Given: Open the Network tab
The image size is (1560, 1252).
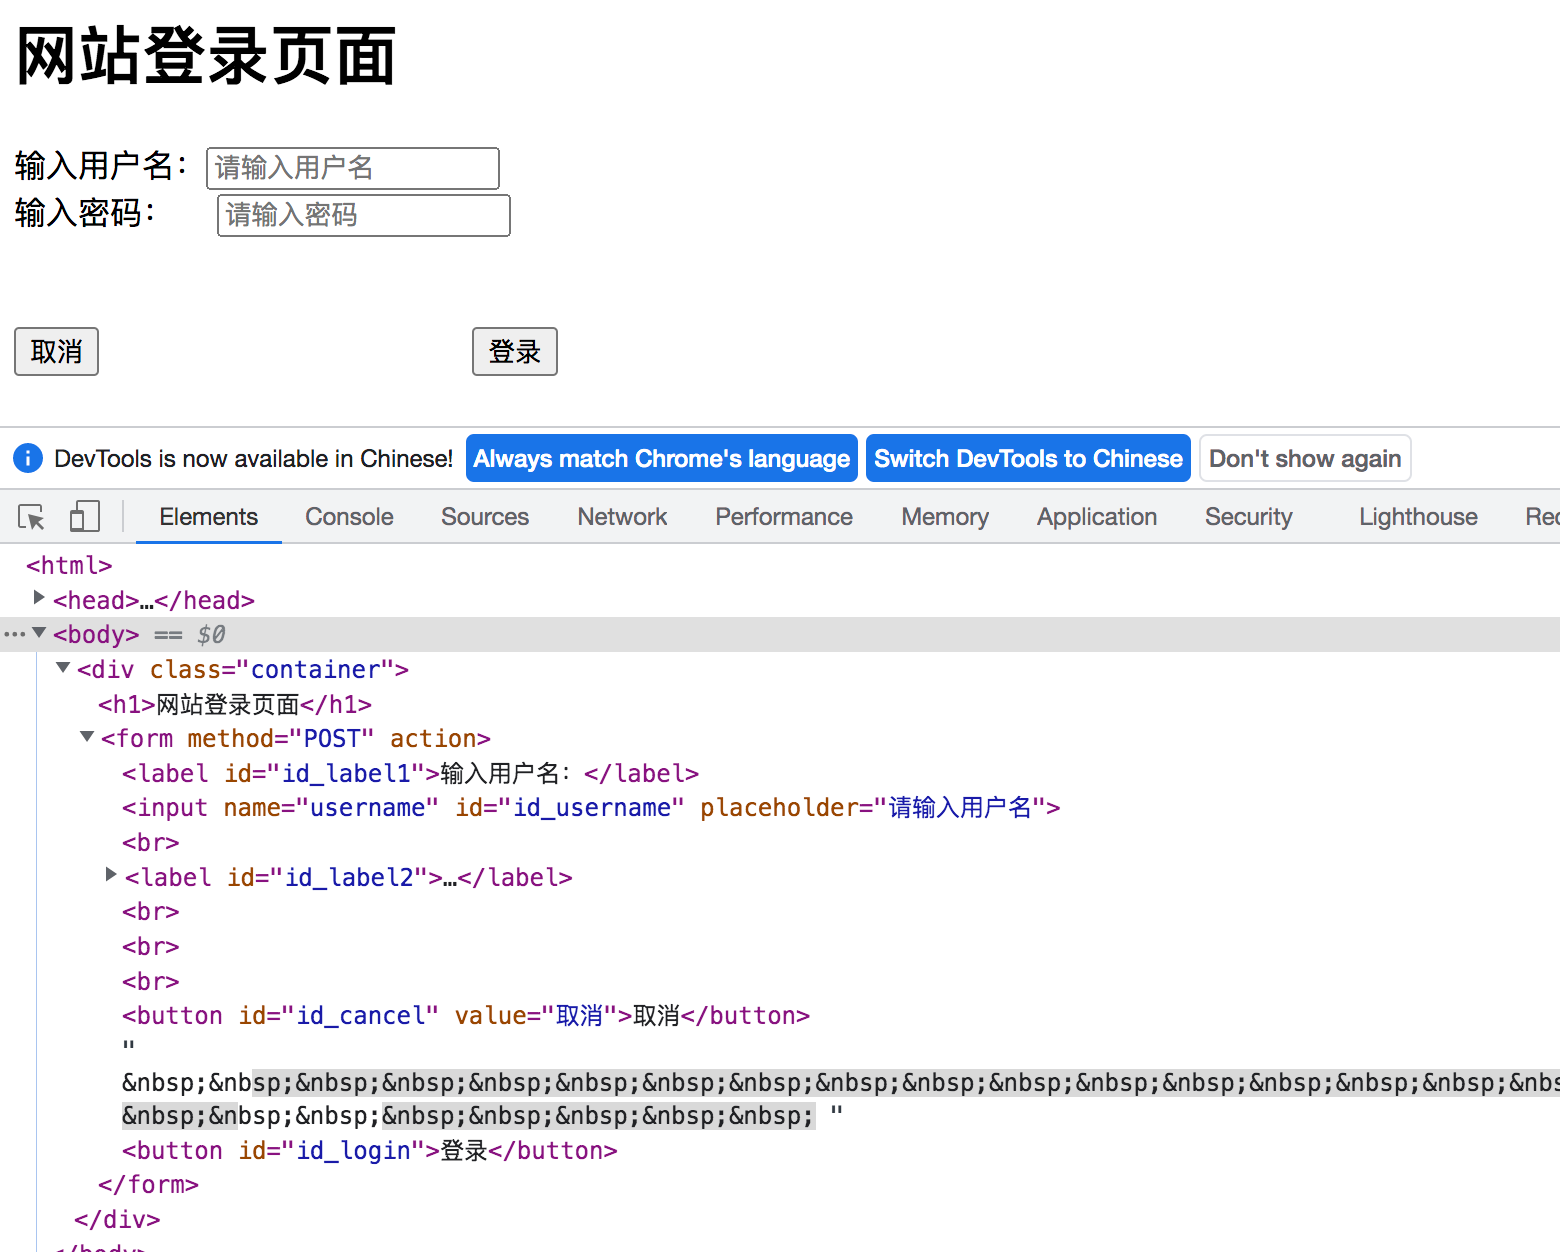Looking at the screenshot, I should click(x=622, y=517).
